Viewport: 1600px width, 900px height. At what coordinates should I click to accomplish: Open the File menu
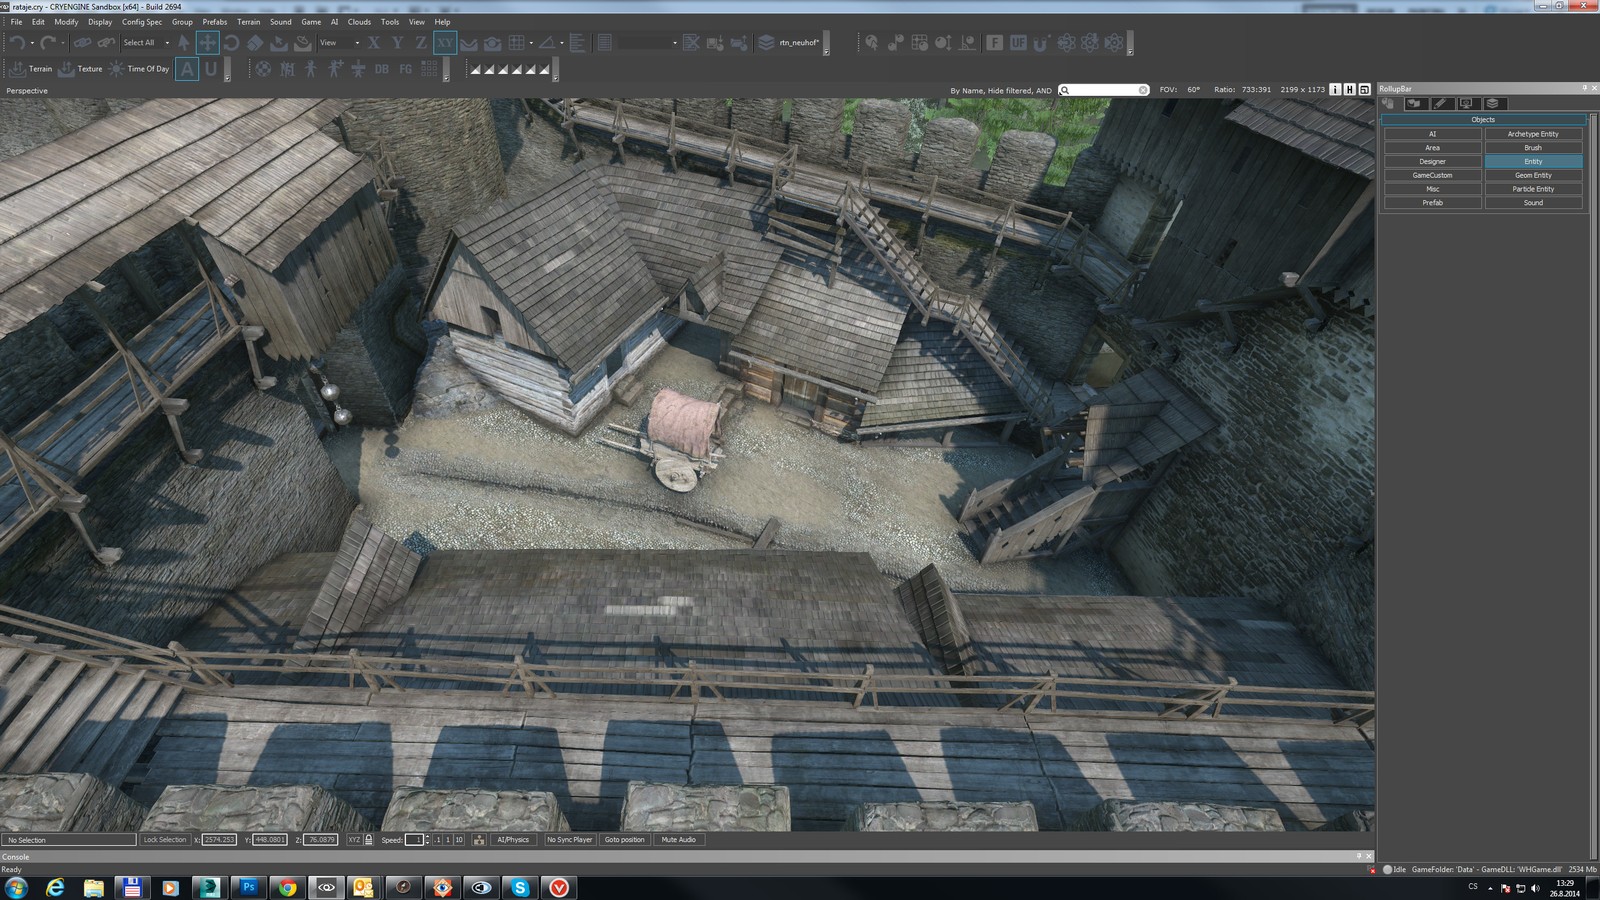tap(16, 21)
